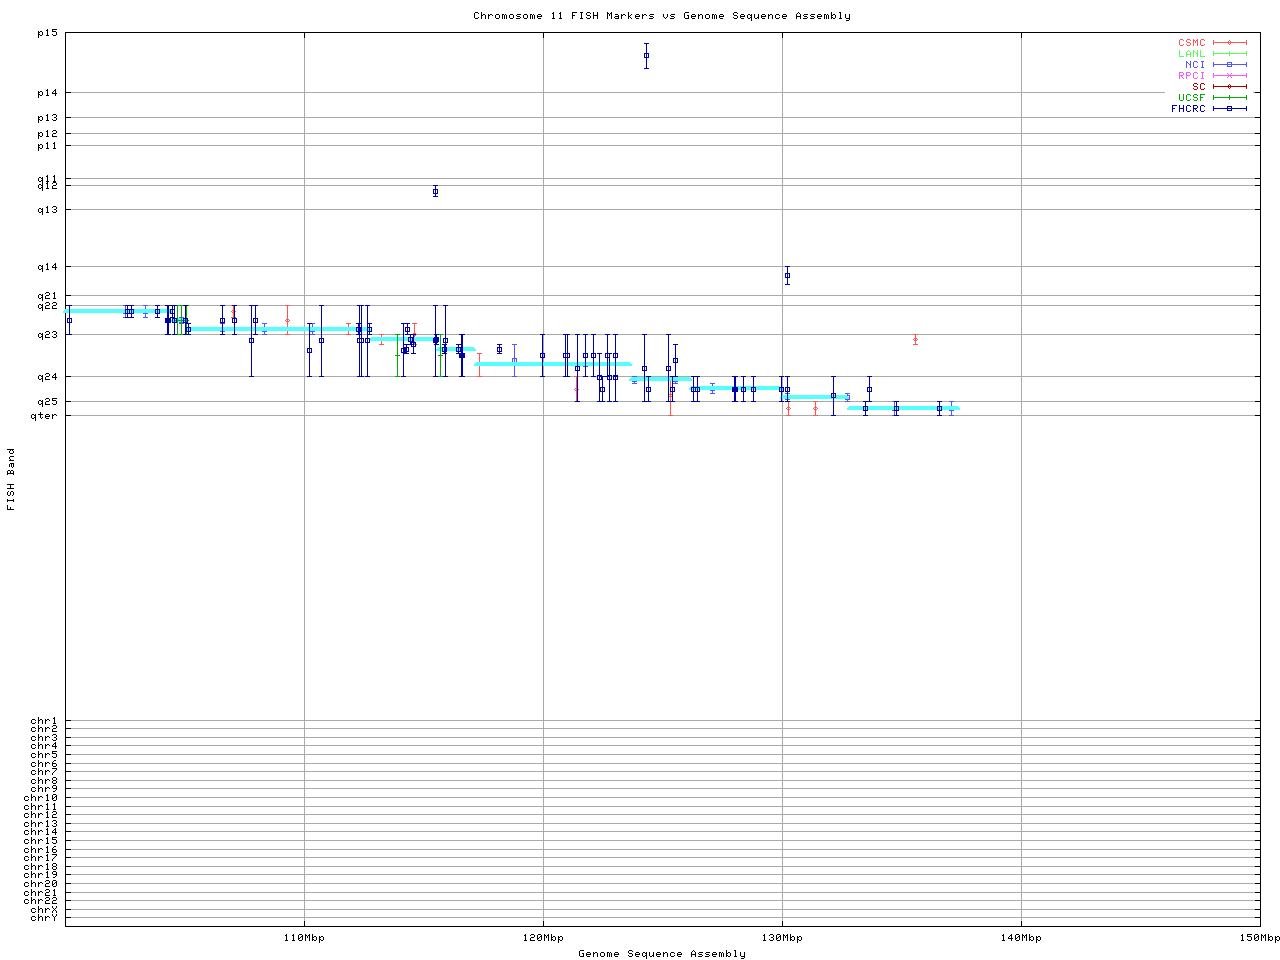Click the chart title text
This screenshot has height=960, width=1280.
click(661, 16)
